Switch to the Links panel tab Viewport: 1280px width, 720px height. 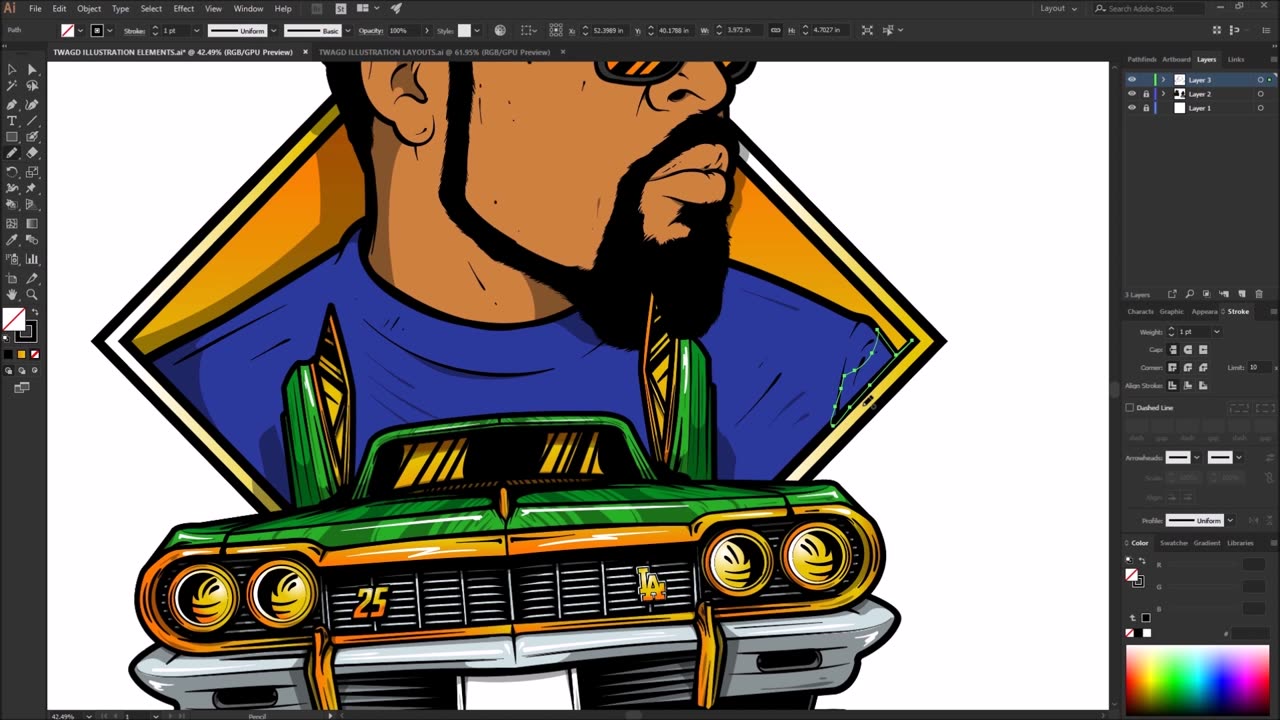(x=1236, y=60)
